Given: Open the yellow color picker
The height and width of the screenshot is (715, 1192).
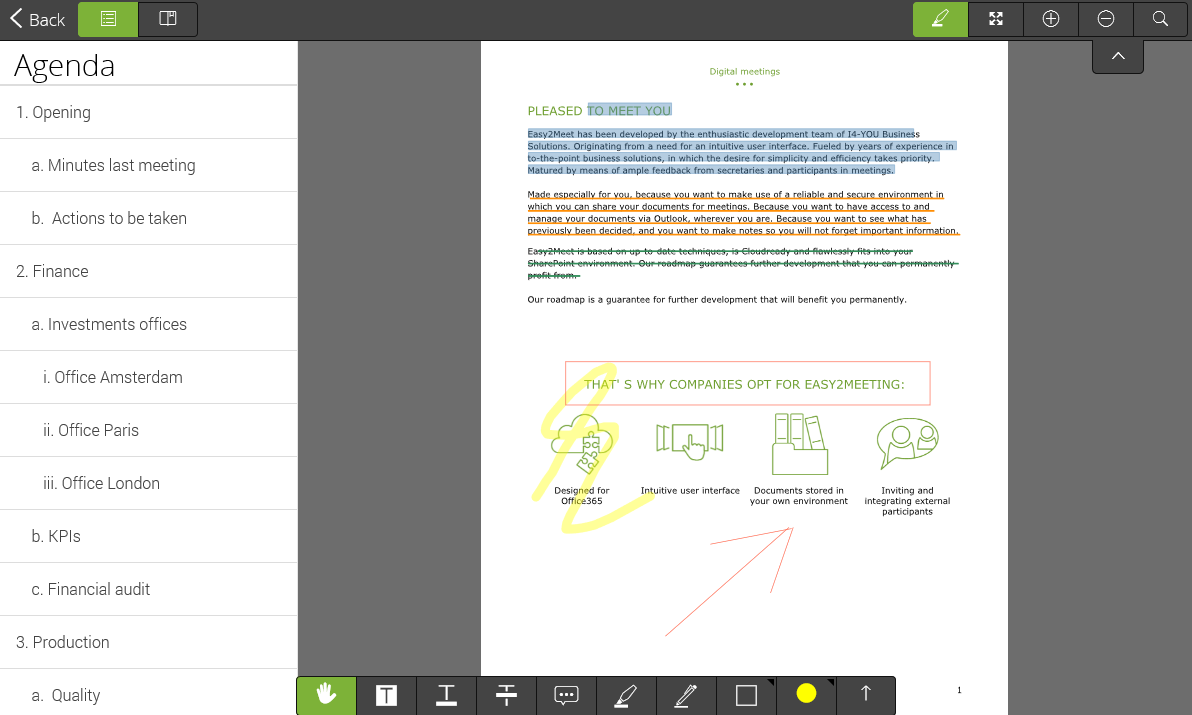Looking at the screenshot, I should click(807, 693).
